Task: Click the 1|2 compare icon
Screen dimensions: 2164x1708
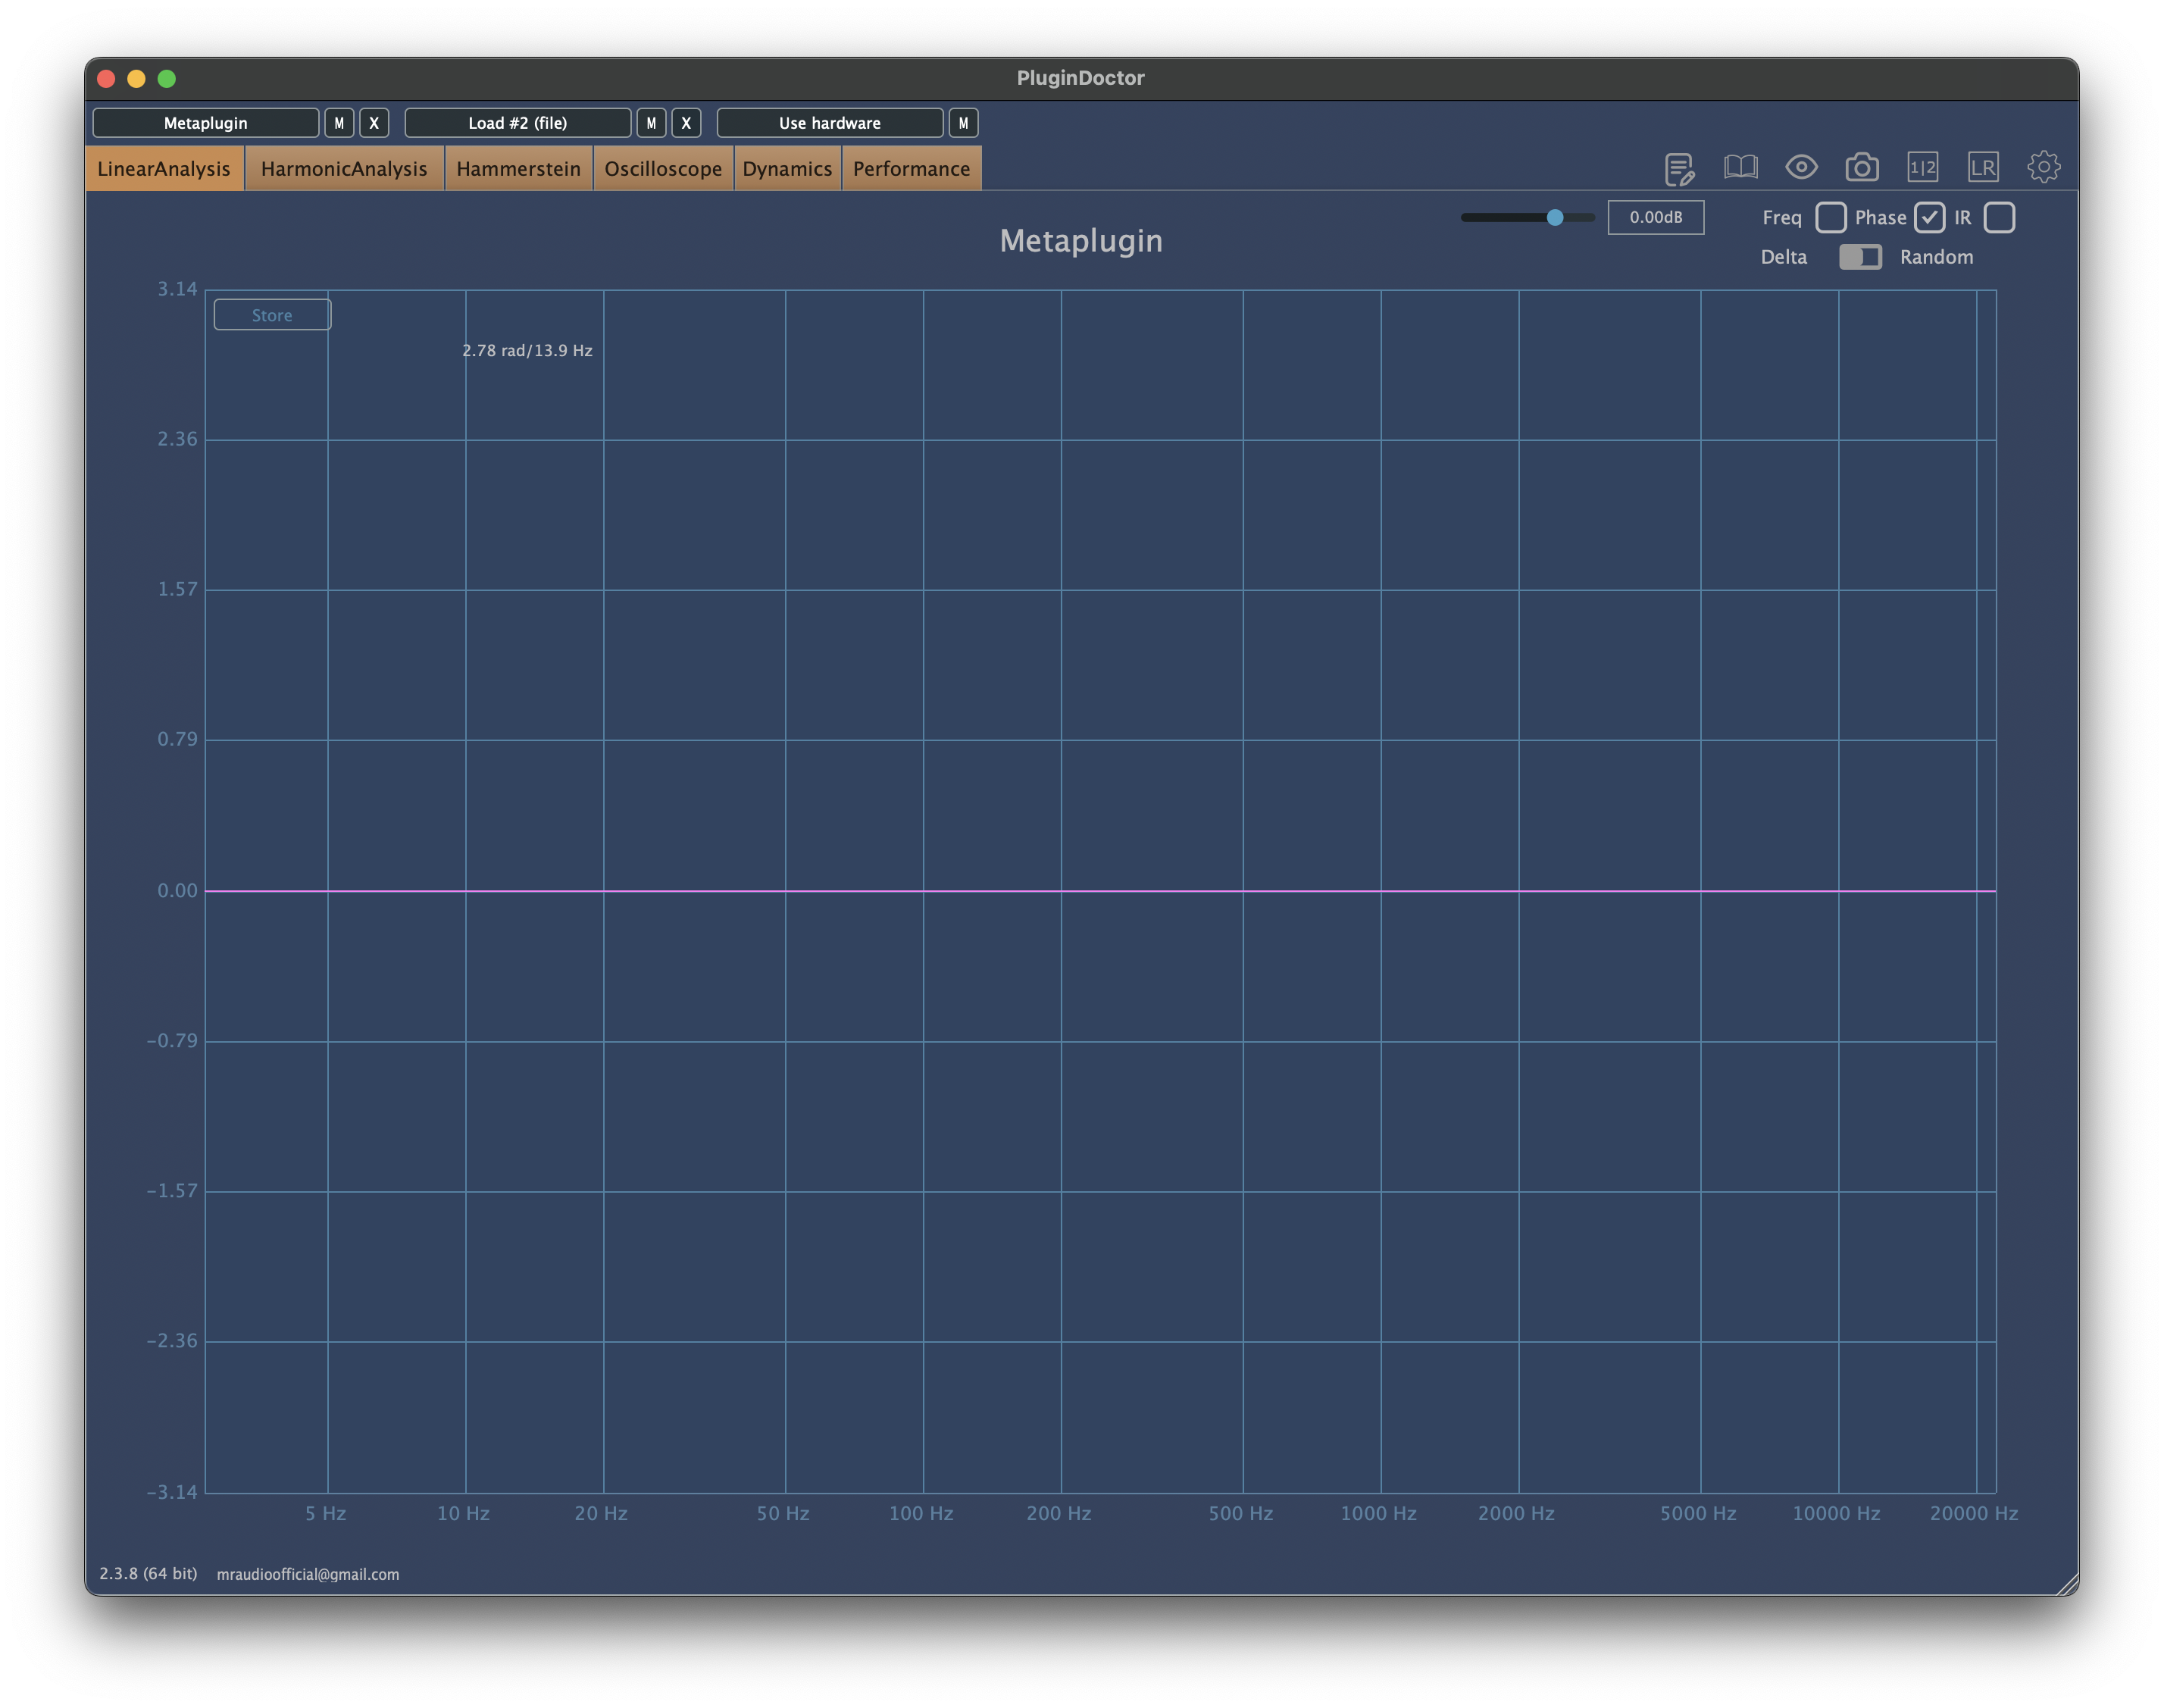Action: point(1922,167)
